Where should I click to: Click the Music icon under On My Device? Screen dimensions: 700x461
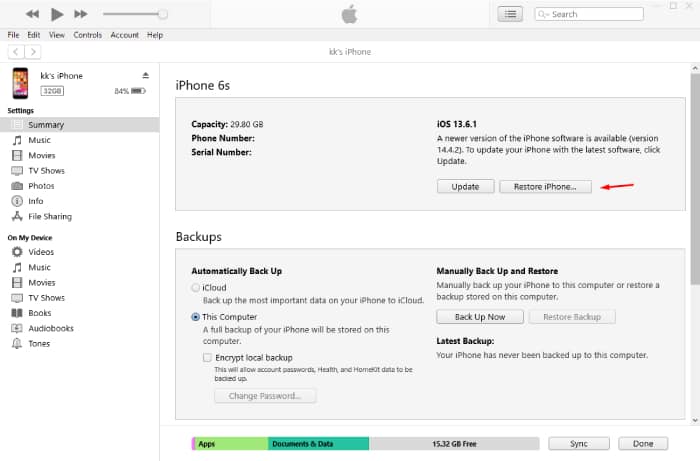[x=17, y=267]
